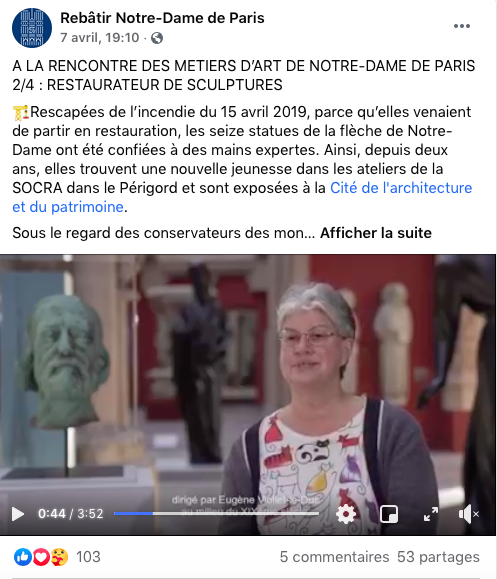Unmute the video sound
This screenshot has height=579, width=497.
pyautogui.click(x=468, y=514)
